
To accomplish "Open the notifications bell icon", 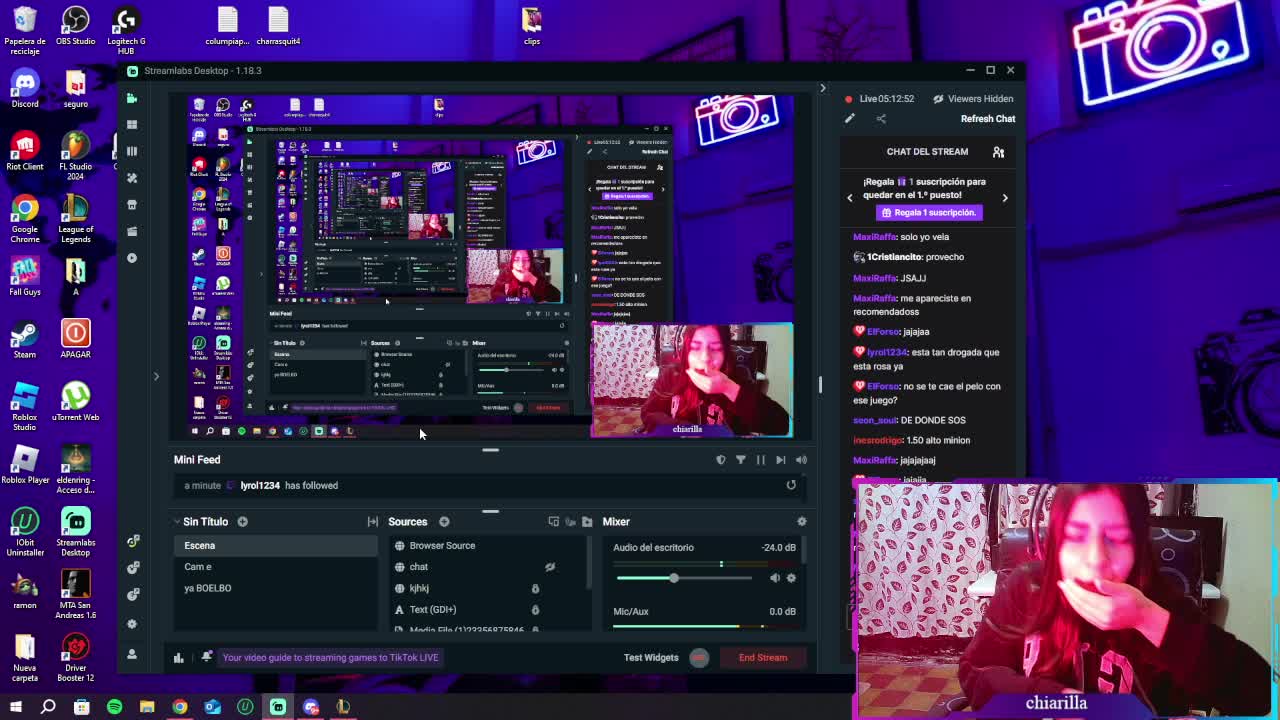I will point(206,657).
